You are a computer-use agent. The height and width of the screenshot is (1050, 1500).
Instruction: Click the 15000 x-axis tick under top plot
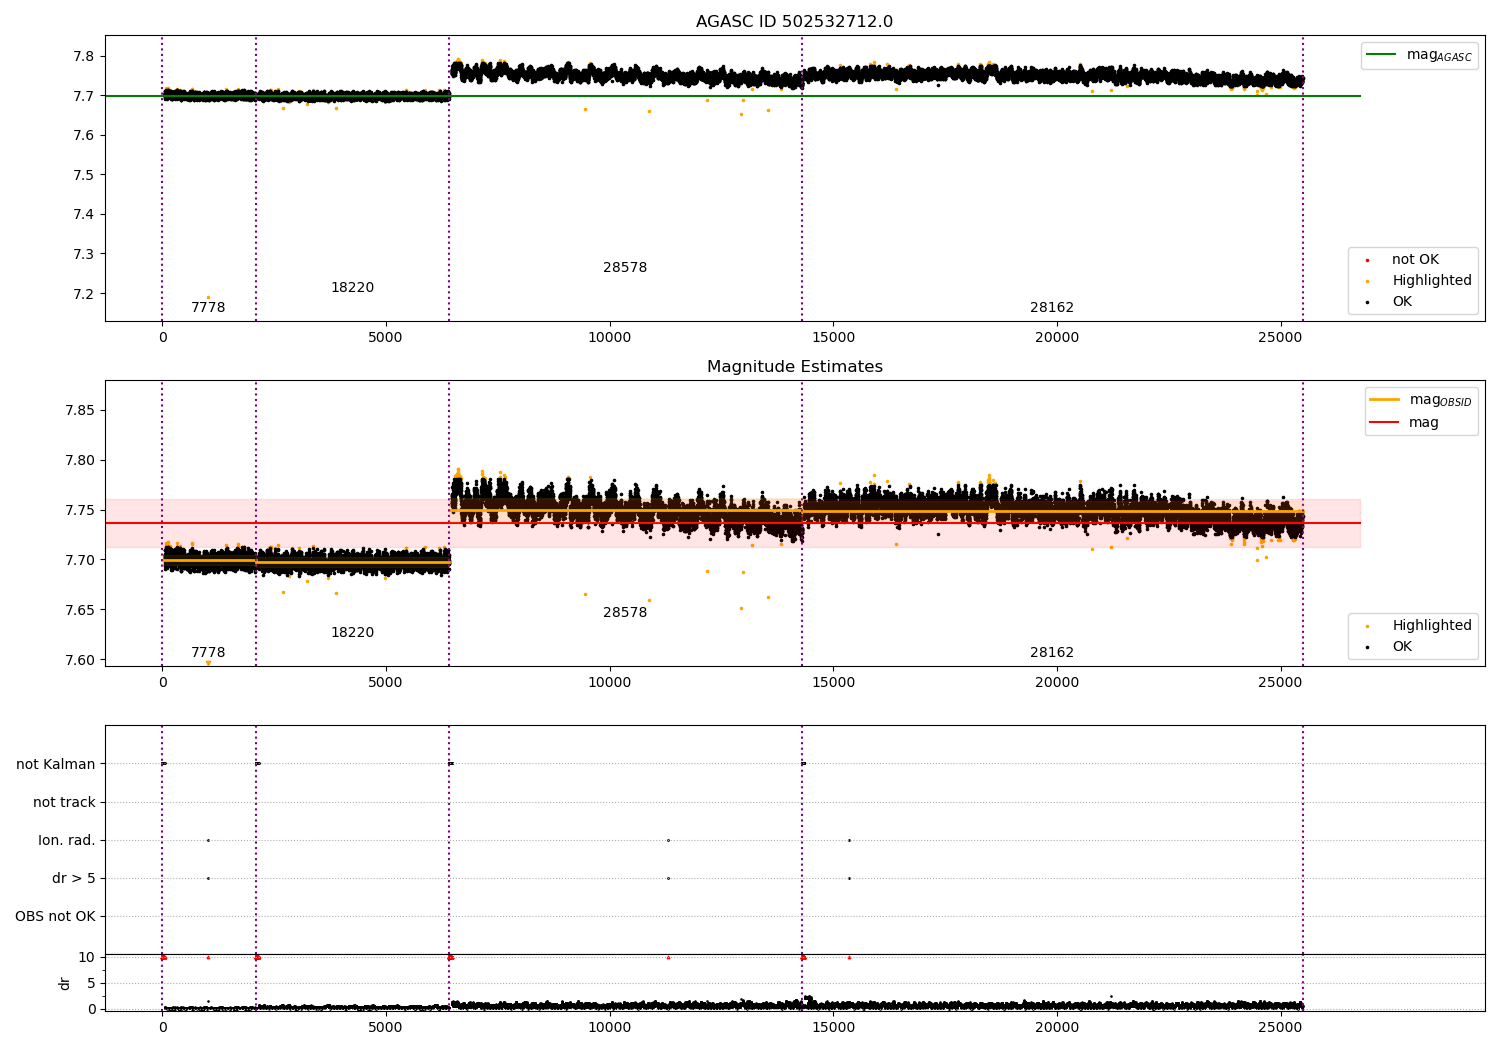pyautogui.click(x=833, y=337)
